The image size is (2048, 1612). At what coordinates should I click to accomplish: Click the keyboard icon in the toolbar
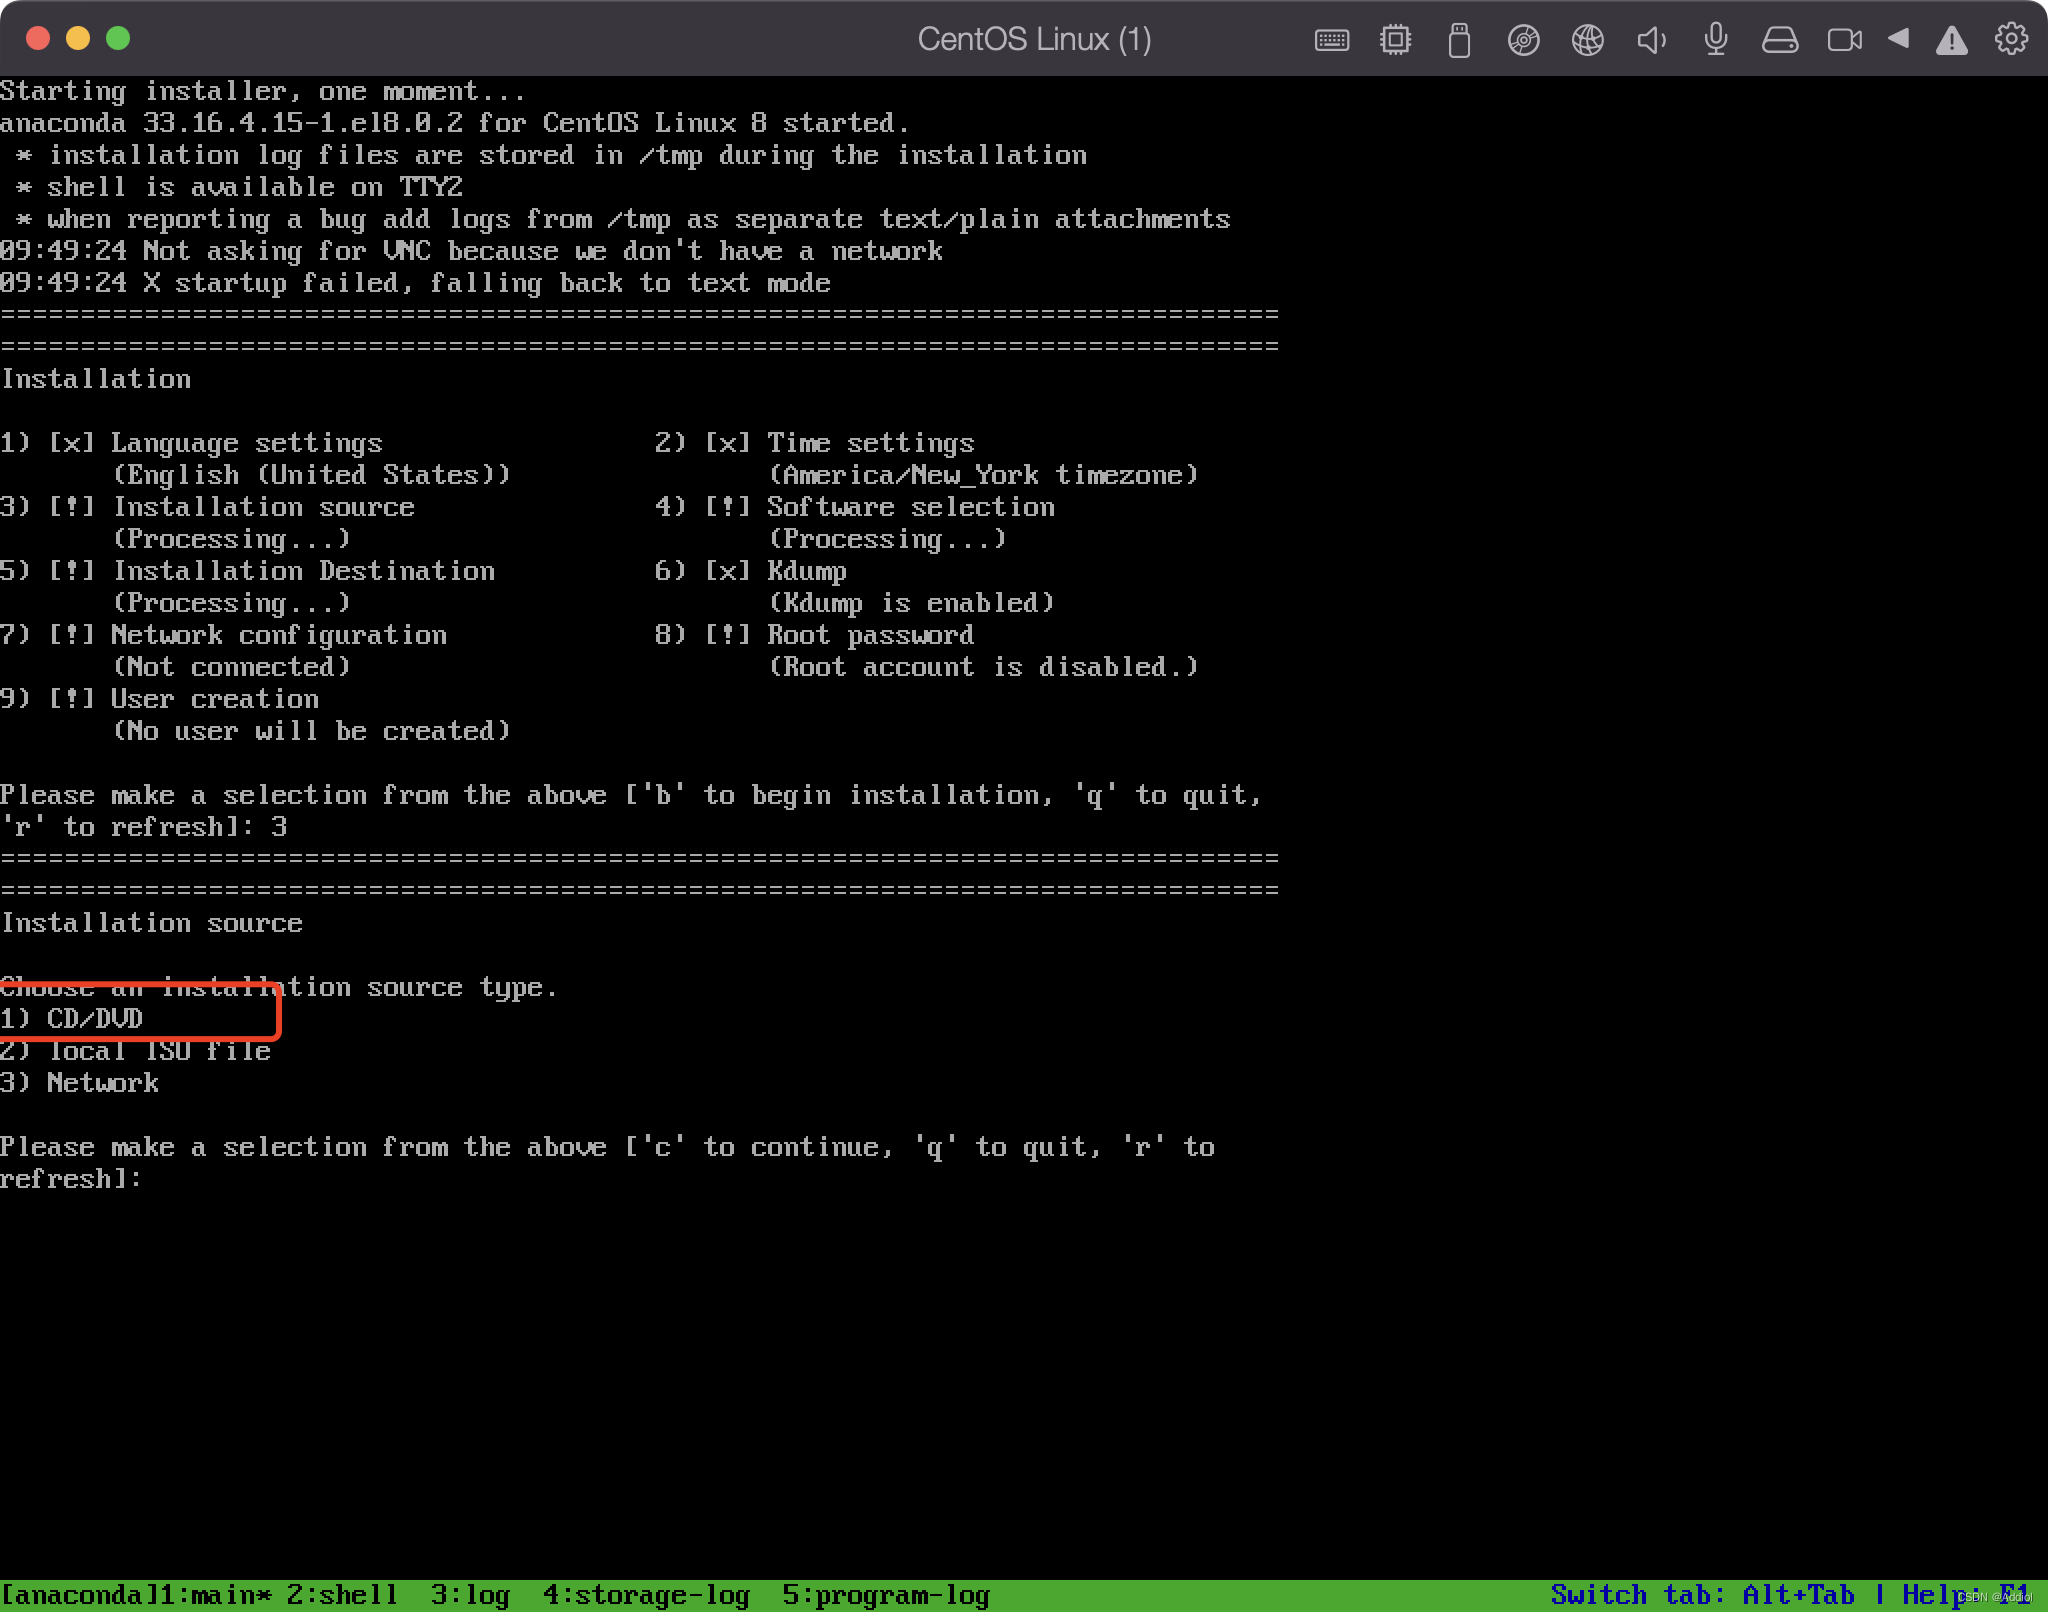(x=1331, y=40)
